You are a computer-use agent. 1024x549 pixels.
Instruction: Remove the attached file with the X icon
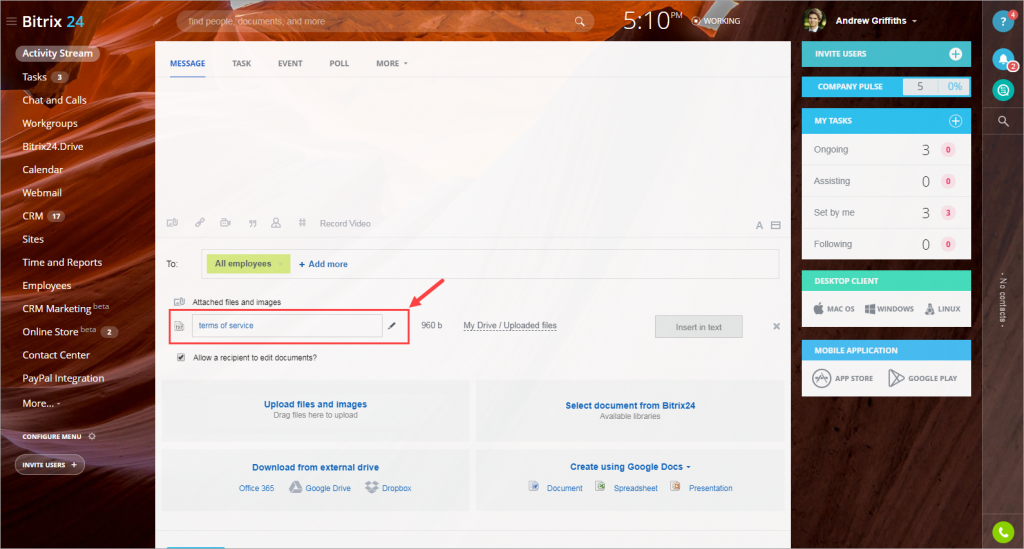(776, 326)
